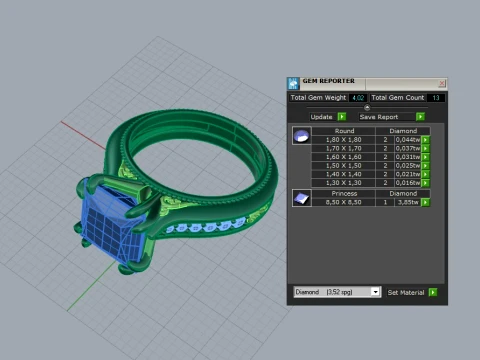Click the 0,021tw weight cell
The width and height of the screenshot is (480, 360).
(408, 174)
